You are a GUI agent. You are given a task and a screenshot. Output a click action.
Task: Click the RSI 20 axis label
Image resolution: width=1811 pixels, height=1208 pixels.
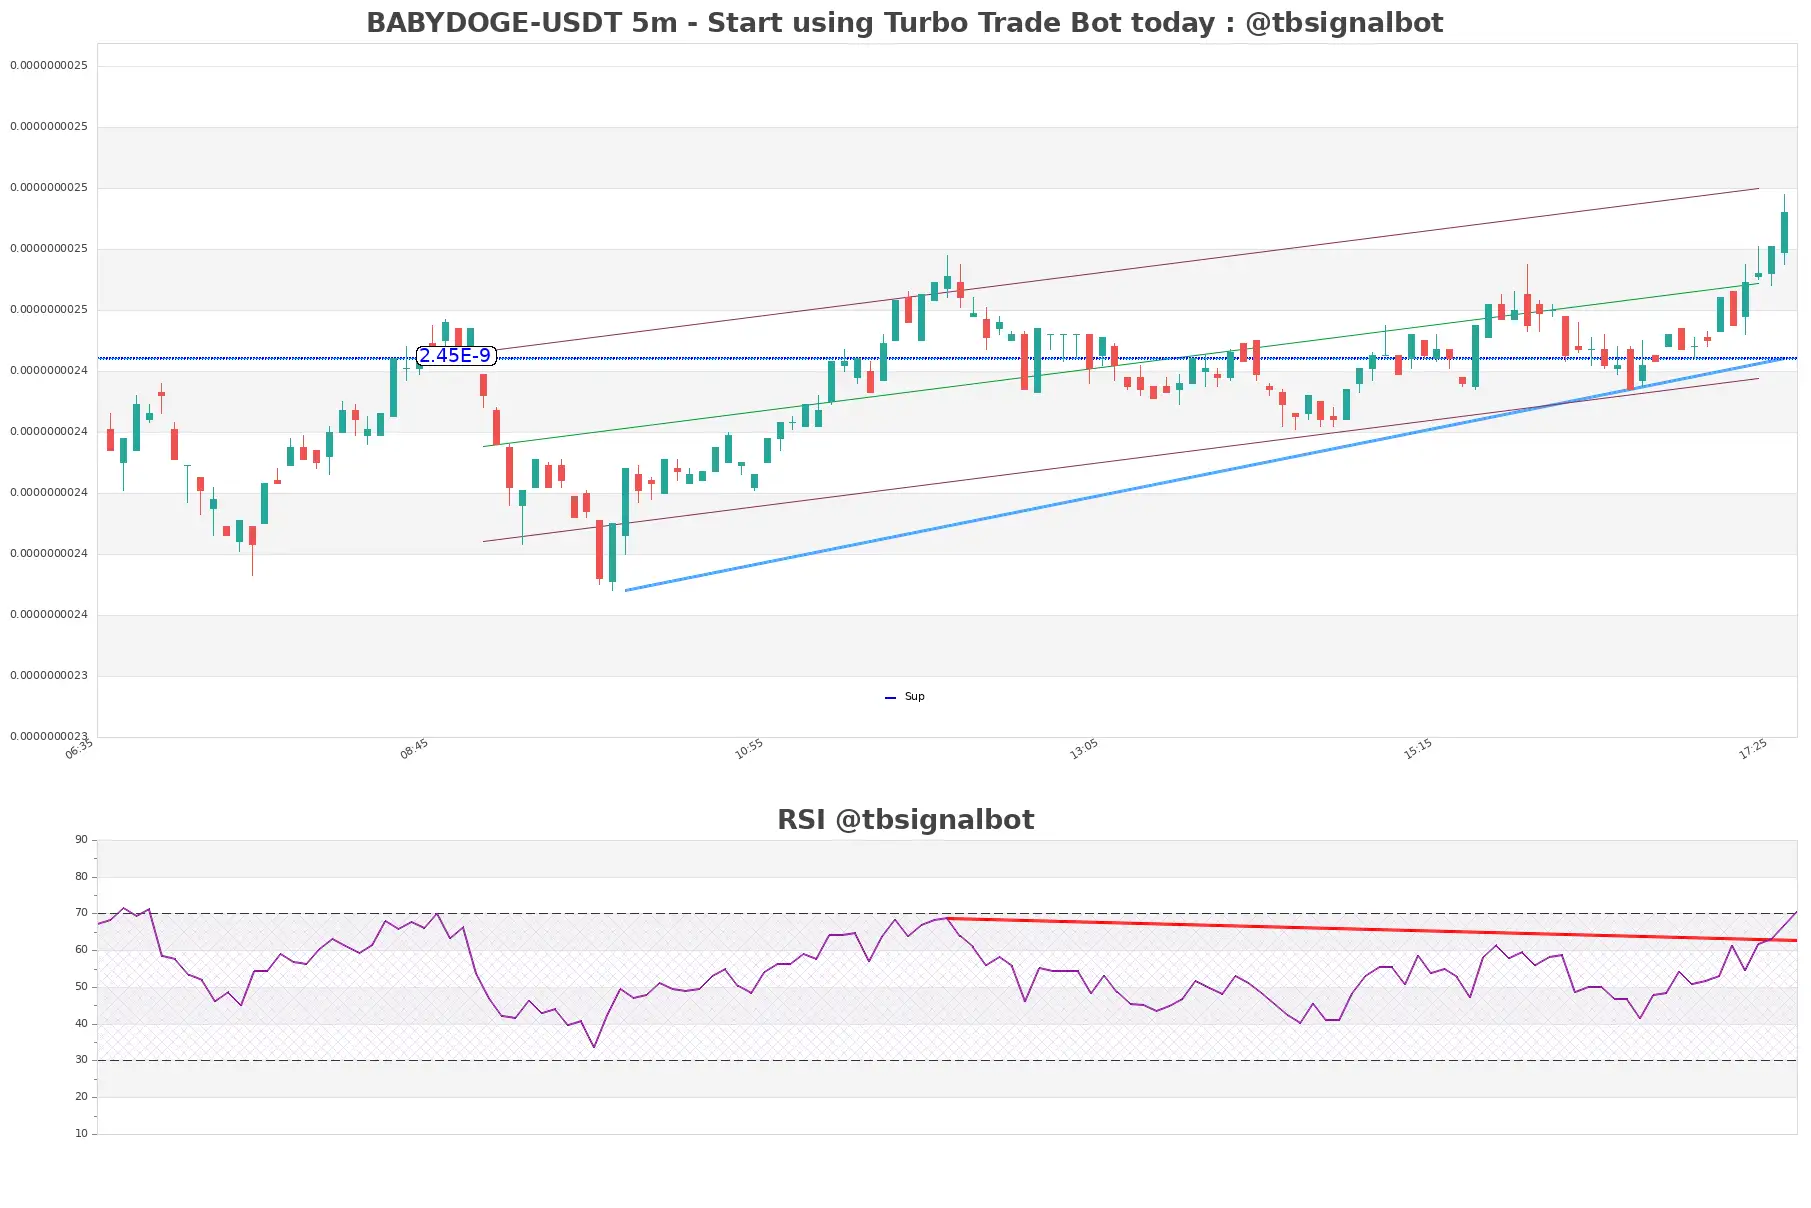(81, 1097)
